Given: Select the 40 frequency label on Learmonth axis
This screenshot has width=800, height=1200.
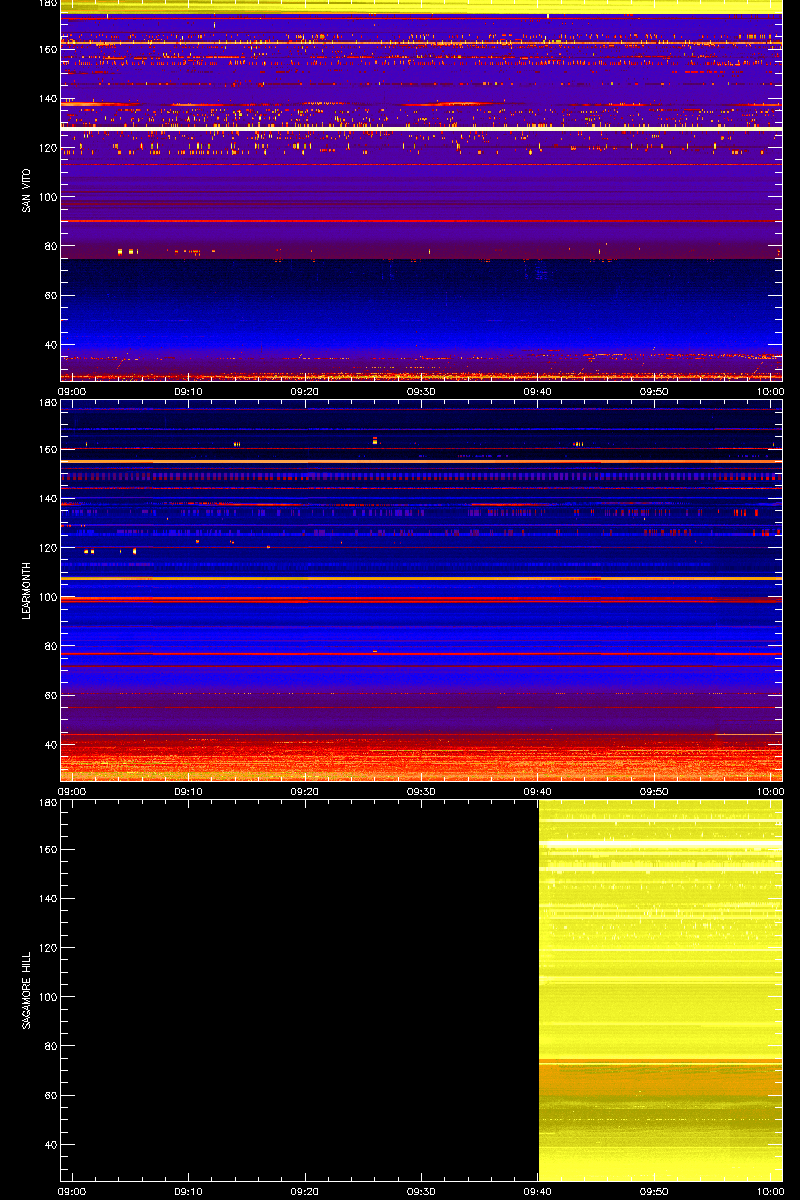Looking at the screenshot, I should point(49,744).
